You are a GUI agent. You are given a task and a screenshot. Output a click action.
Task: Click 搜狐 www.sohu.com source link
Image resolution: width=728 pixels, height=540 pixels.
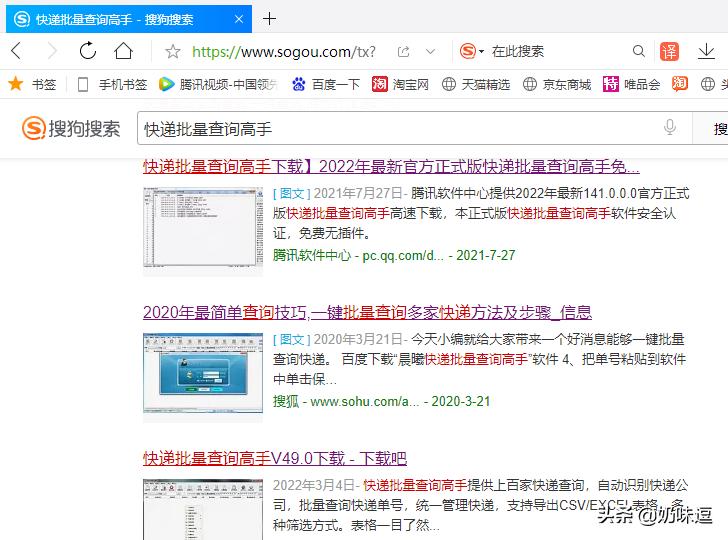pyautogui.click(x=381, y=401)
